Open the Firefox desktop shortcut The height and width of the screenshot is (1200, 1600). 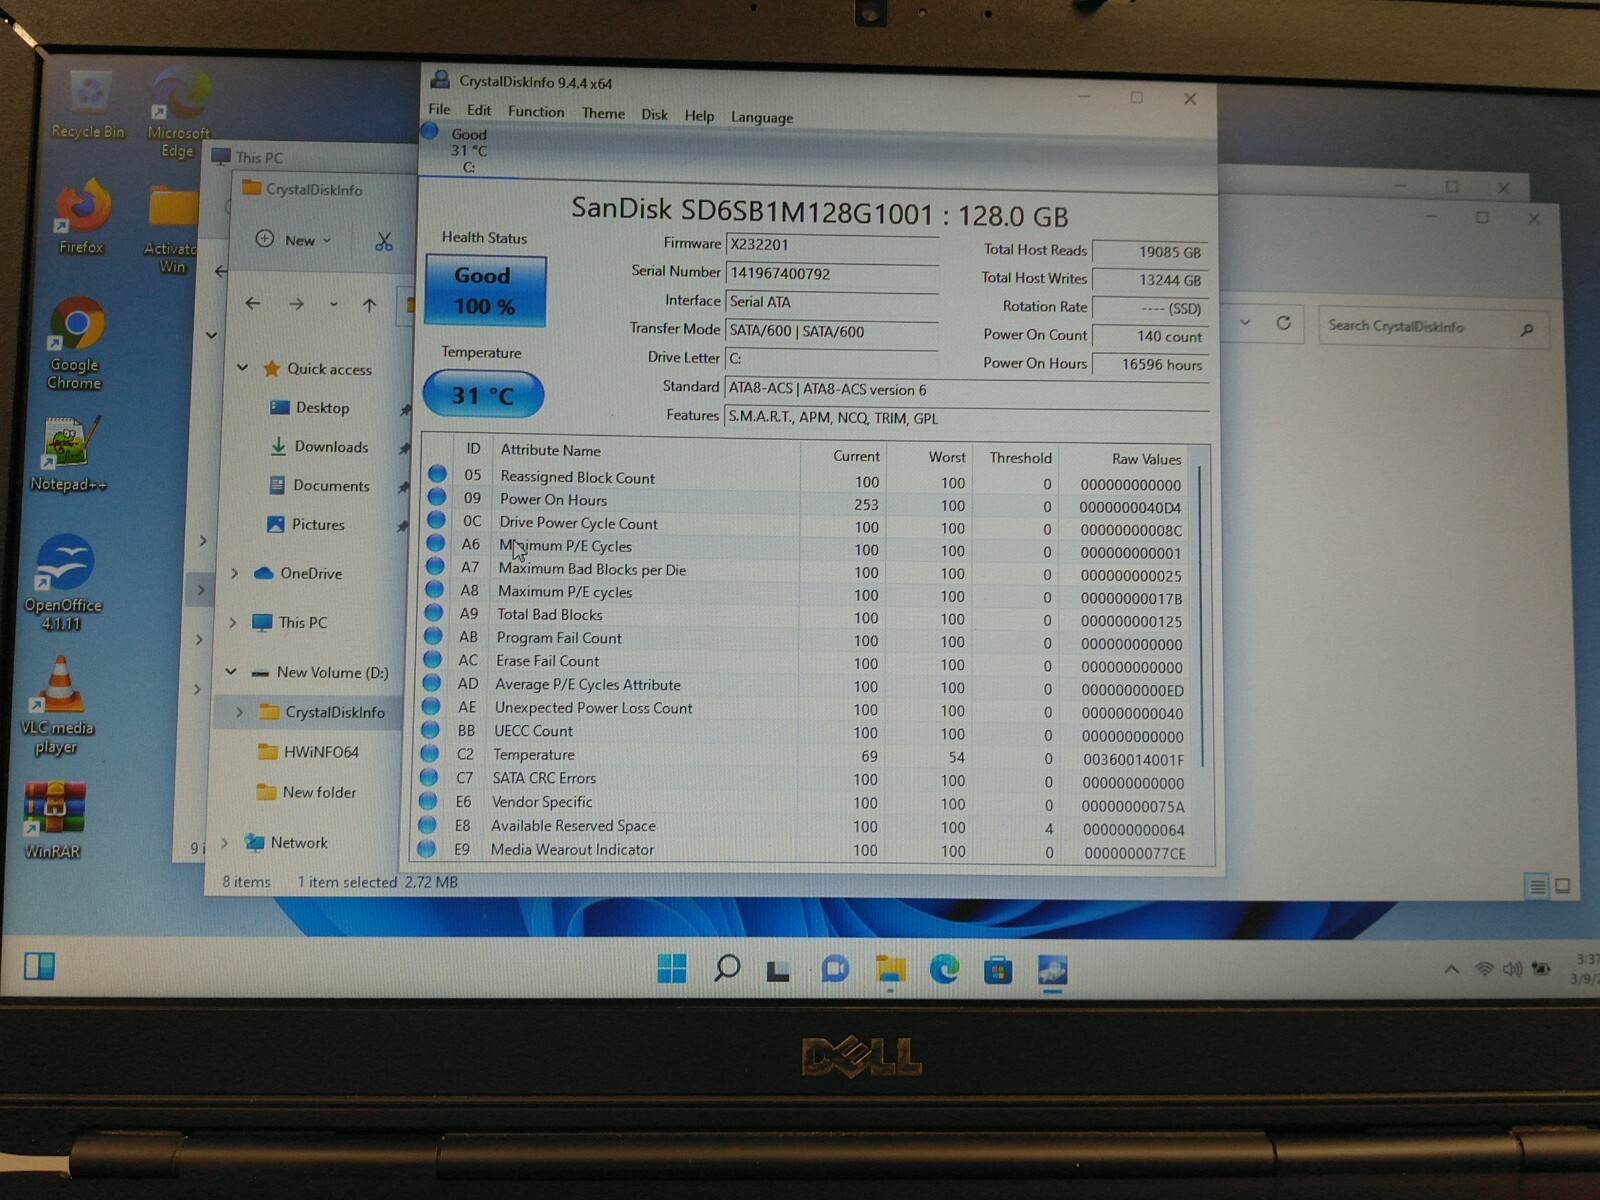(x=81, y=216)
